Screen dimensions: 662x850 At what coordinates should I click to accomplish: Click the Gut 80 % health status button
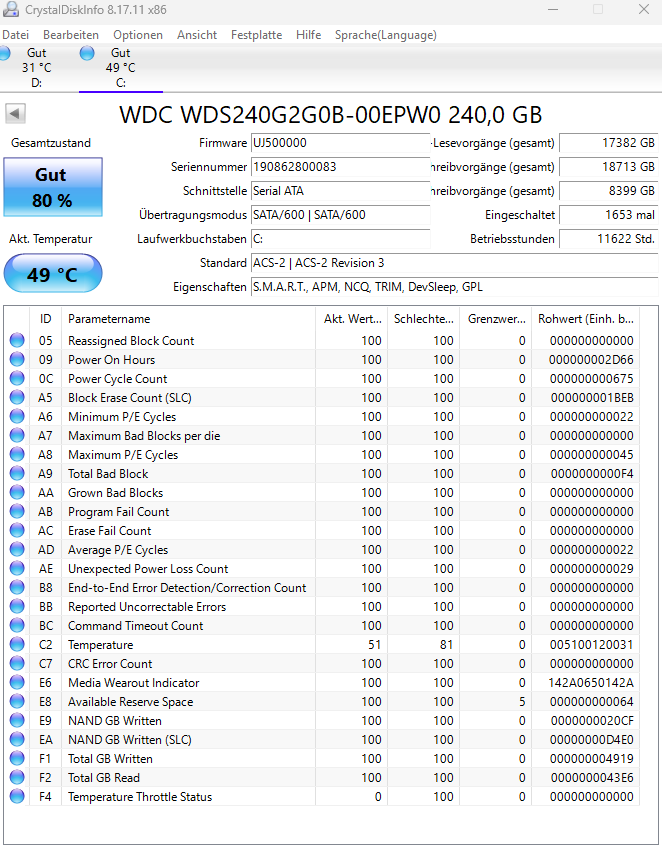click(x=53, y=187)
